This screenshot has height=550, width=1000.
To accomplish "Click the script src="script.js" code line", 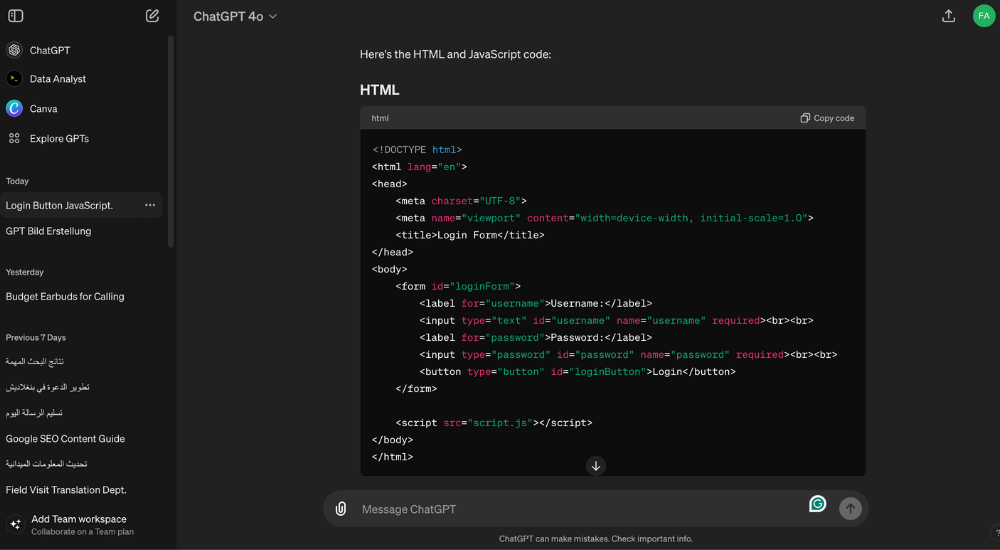I will 494,423.
